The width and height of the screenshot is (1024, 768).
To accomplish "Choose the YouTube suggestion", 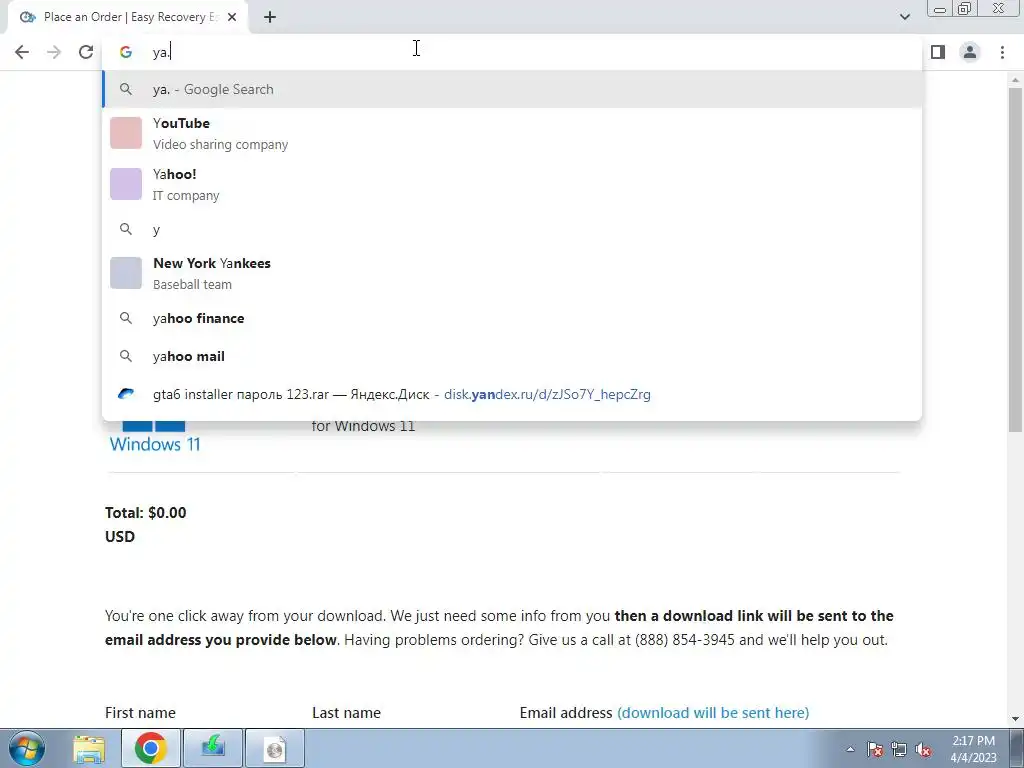I will click(x=512, y=133).
